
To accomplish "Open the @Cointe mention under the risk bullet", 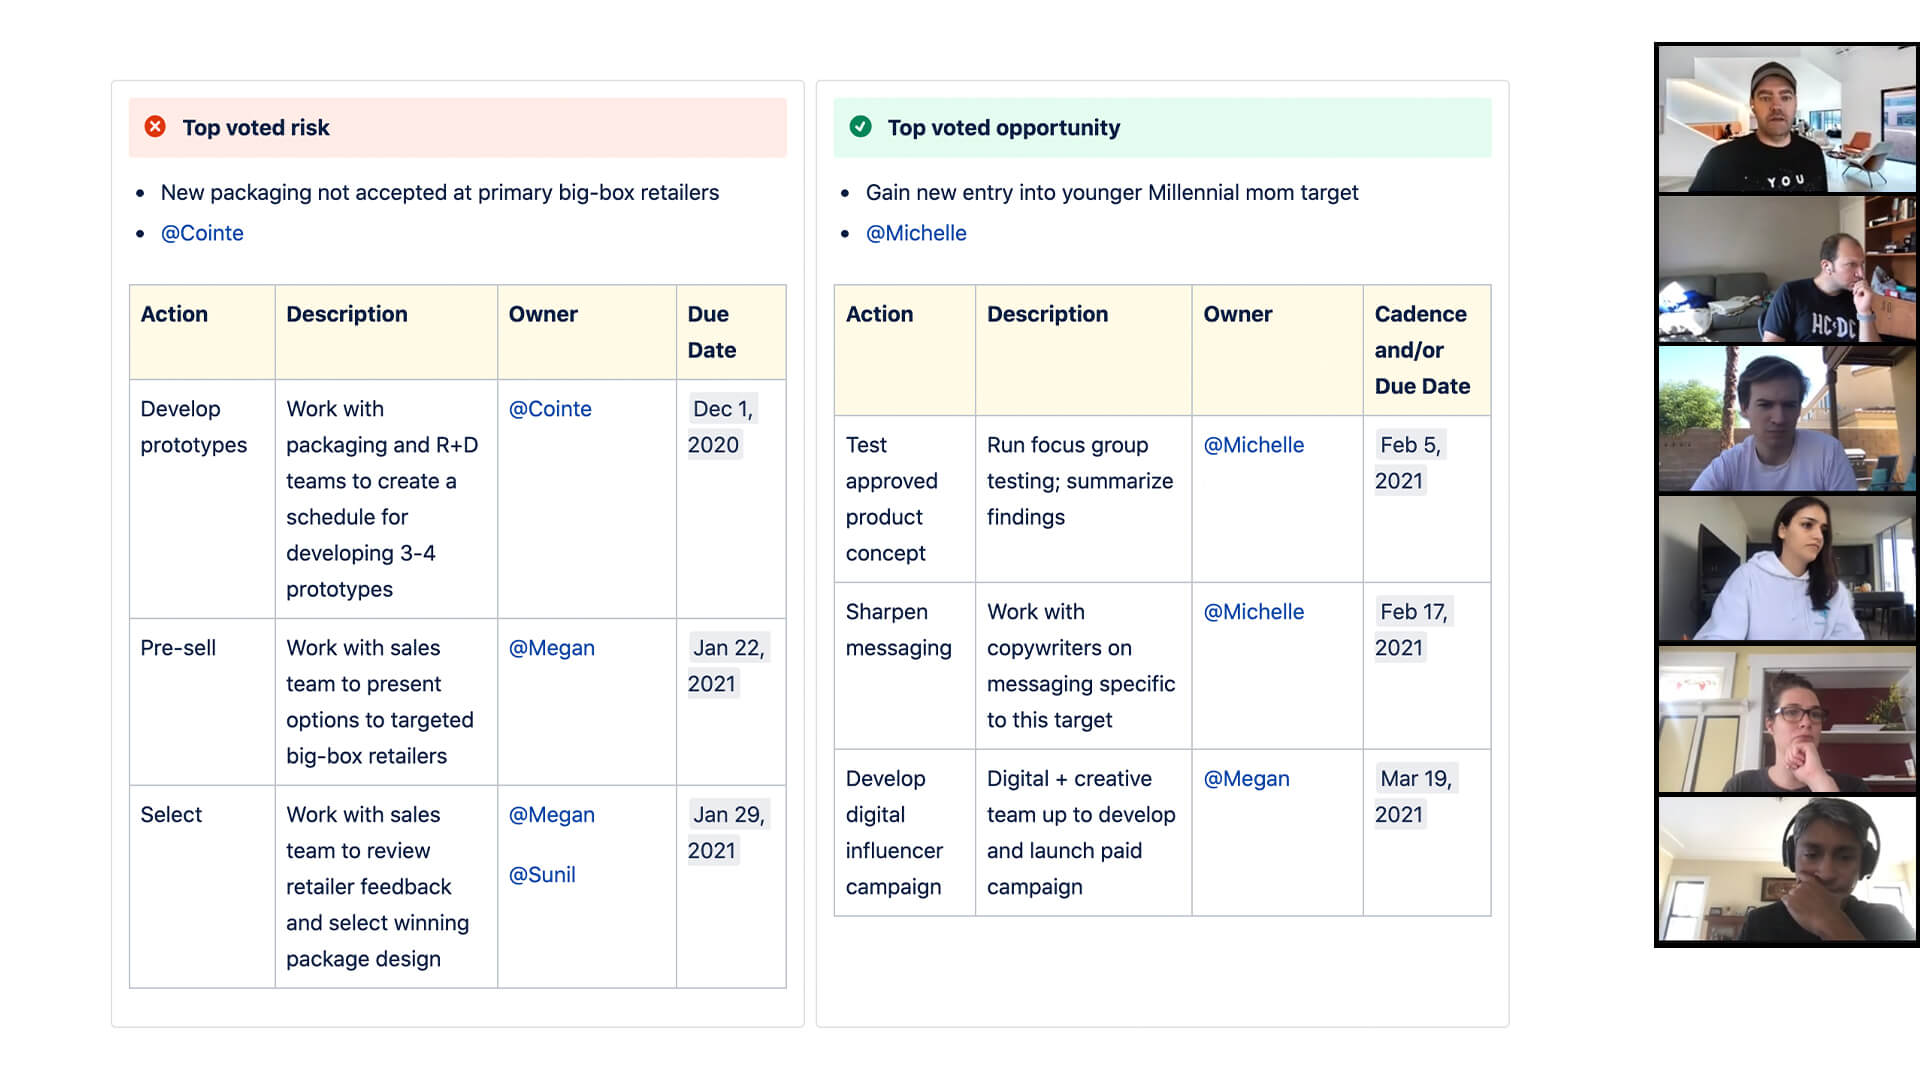I will pos(203,233).
